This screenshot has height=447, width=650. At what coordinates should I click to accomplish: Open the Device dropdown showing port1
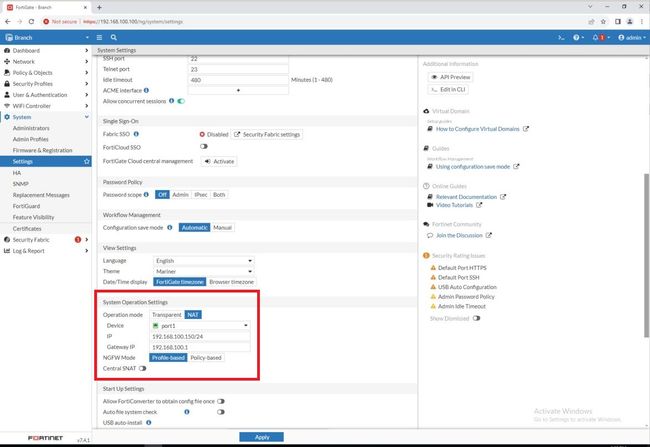[x=200, y=326]
